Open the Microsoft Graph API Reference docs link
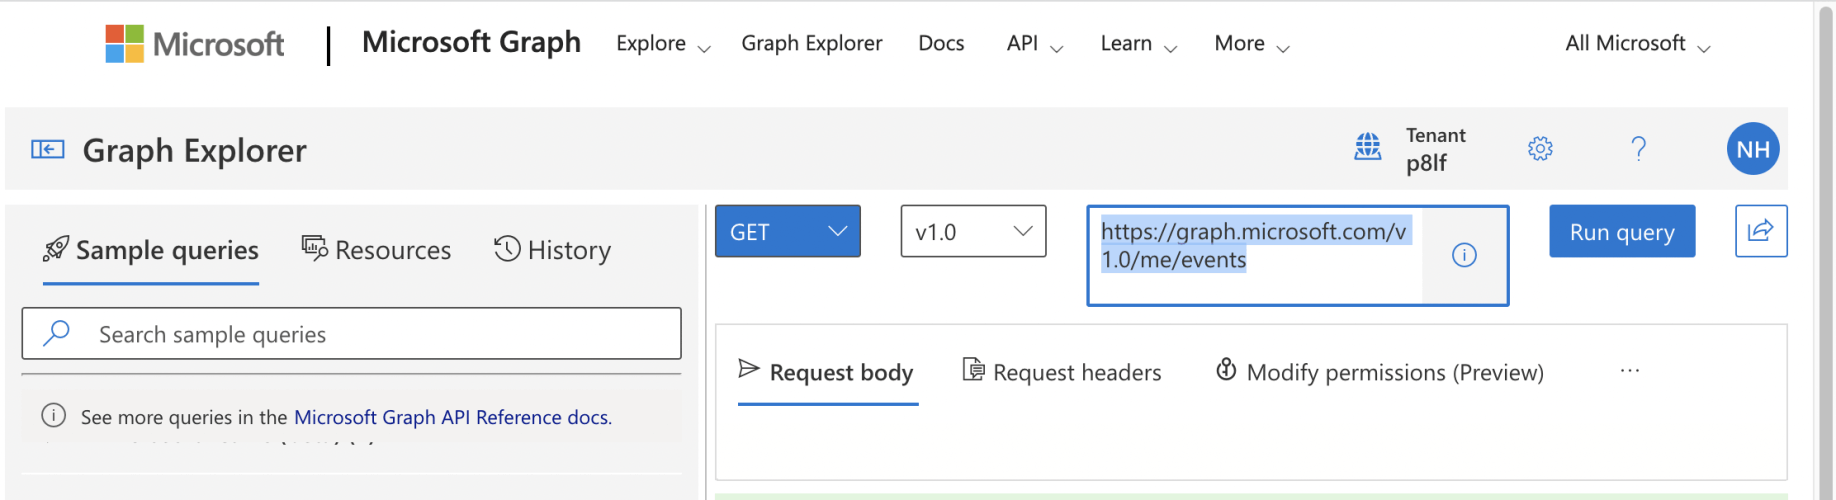Screen dimensions: 1836x500 click(452, 417)
